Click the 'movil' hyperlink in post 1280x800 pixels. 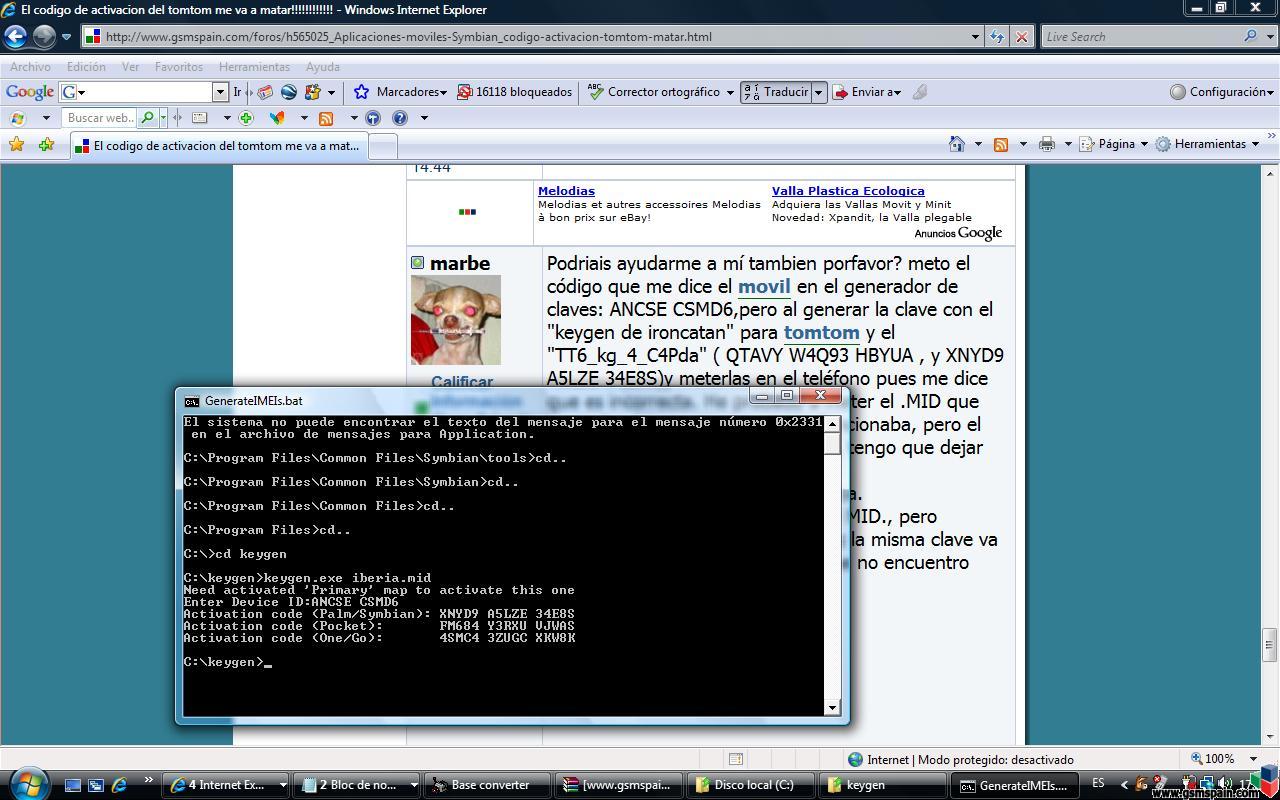pyautogui.click(x=764, y=287)
